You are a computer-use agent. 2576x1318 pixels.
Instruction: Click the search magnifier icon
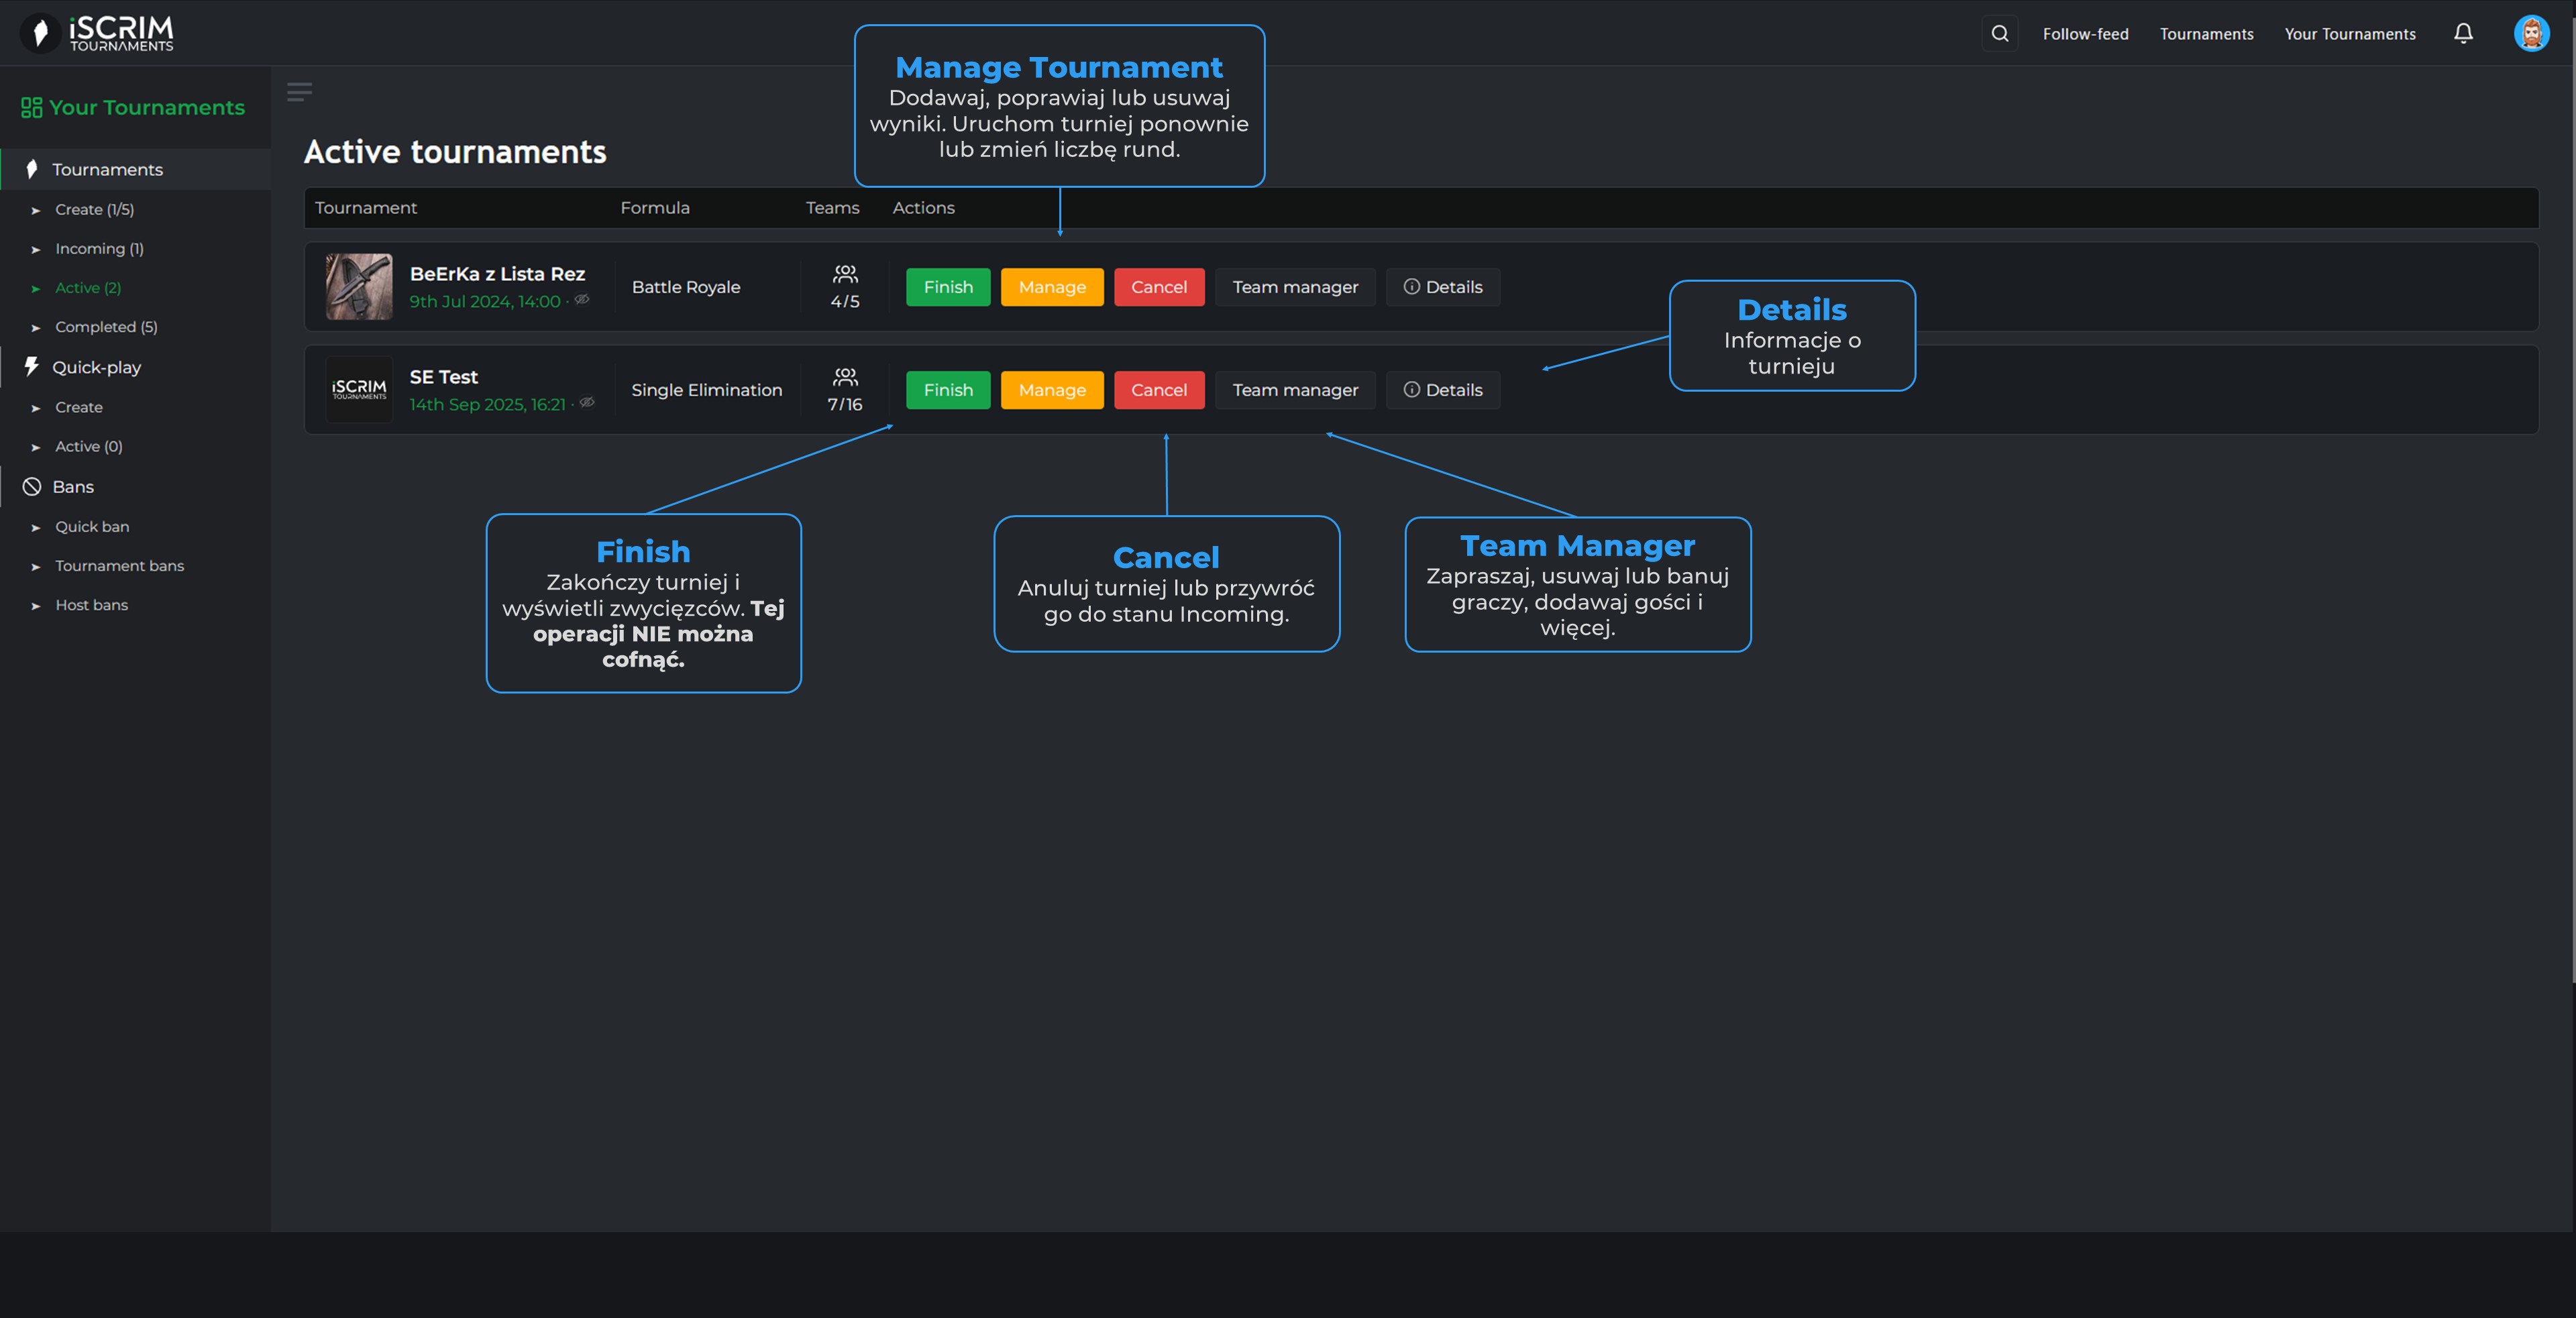coord(1999,34)
